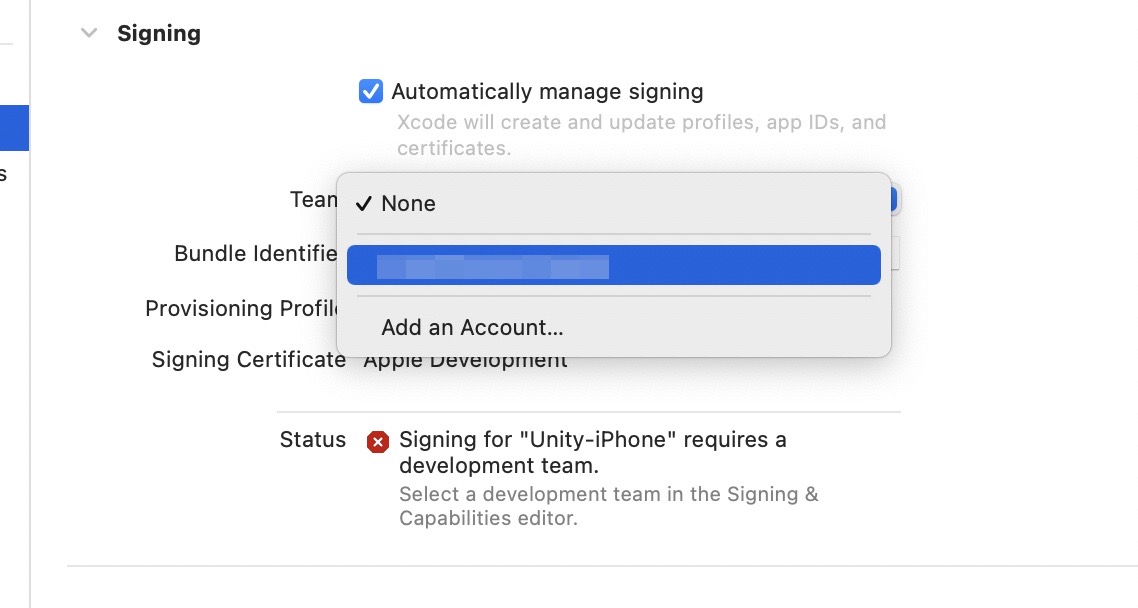Select the highlighted blue sidebar item
Image resolution: width=1138 pixels, height=608 pixels.
click(14, 128)
